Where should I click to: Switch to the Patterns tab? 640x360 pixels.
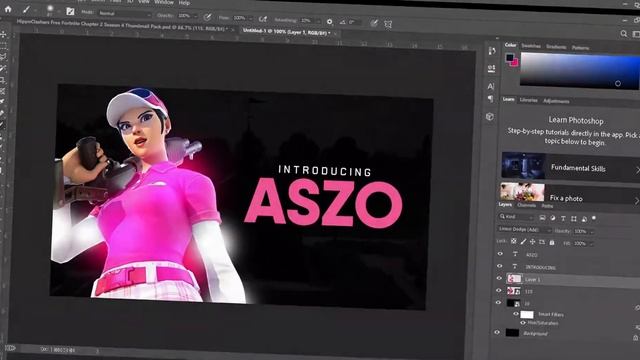point(580,48)
